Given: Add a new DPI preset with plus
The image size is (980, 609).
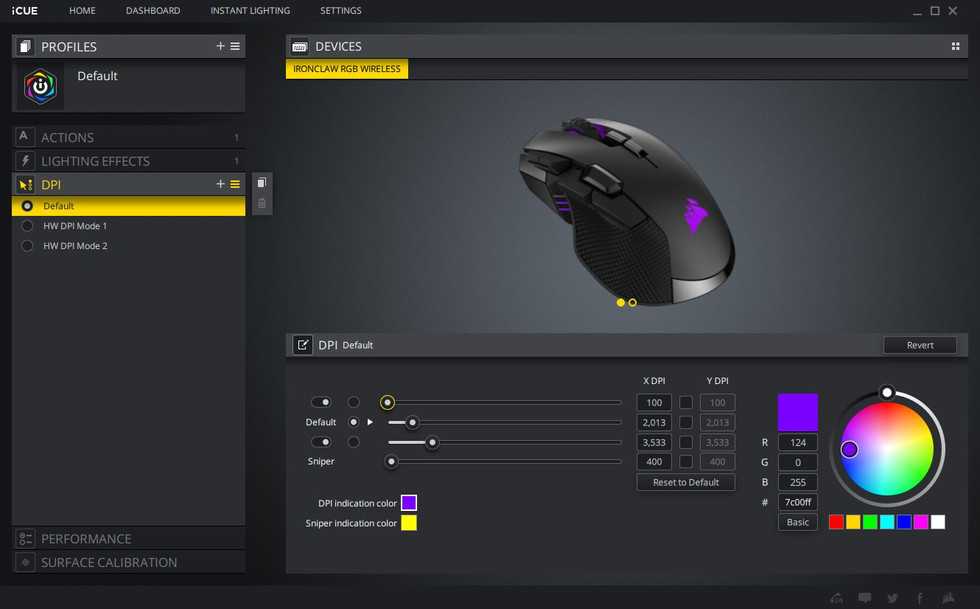Looking at the screenshot, I should click(x=220, y=184).
